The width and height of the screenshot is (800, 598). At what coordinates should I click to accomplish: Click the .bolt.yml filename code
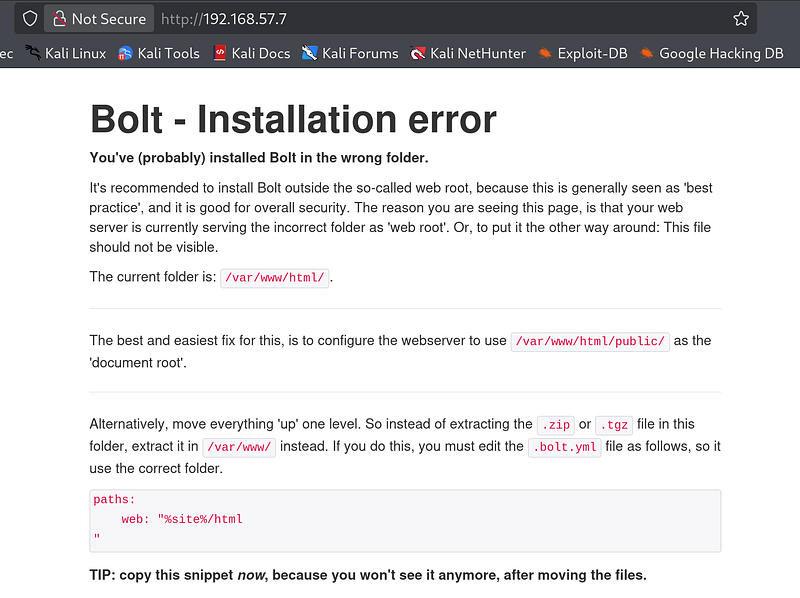565,447
